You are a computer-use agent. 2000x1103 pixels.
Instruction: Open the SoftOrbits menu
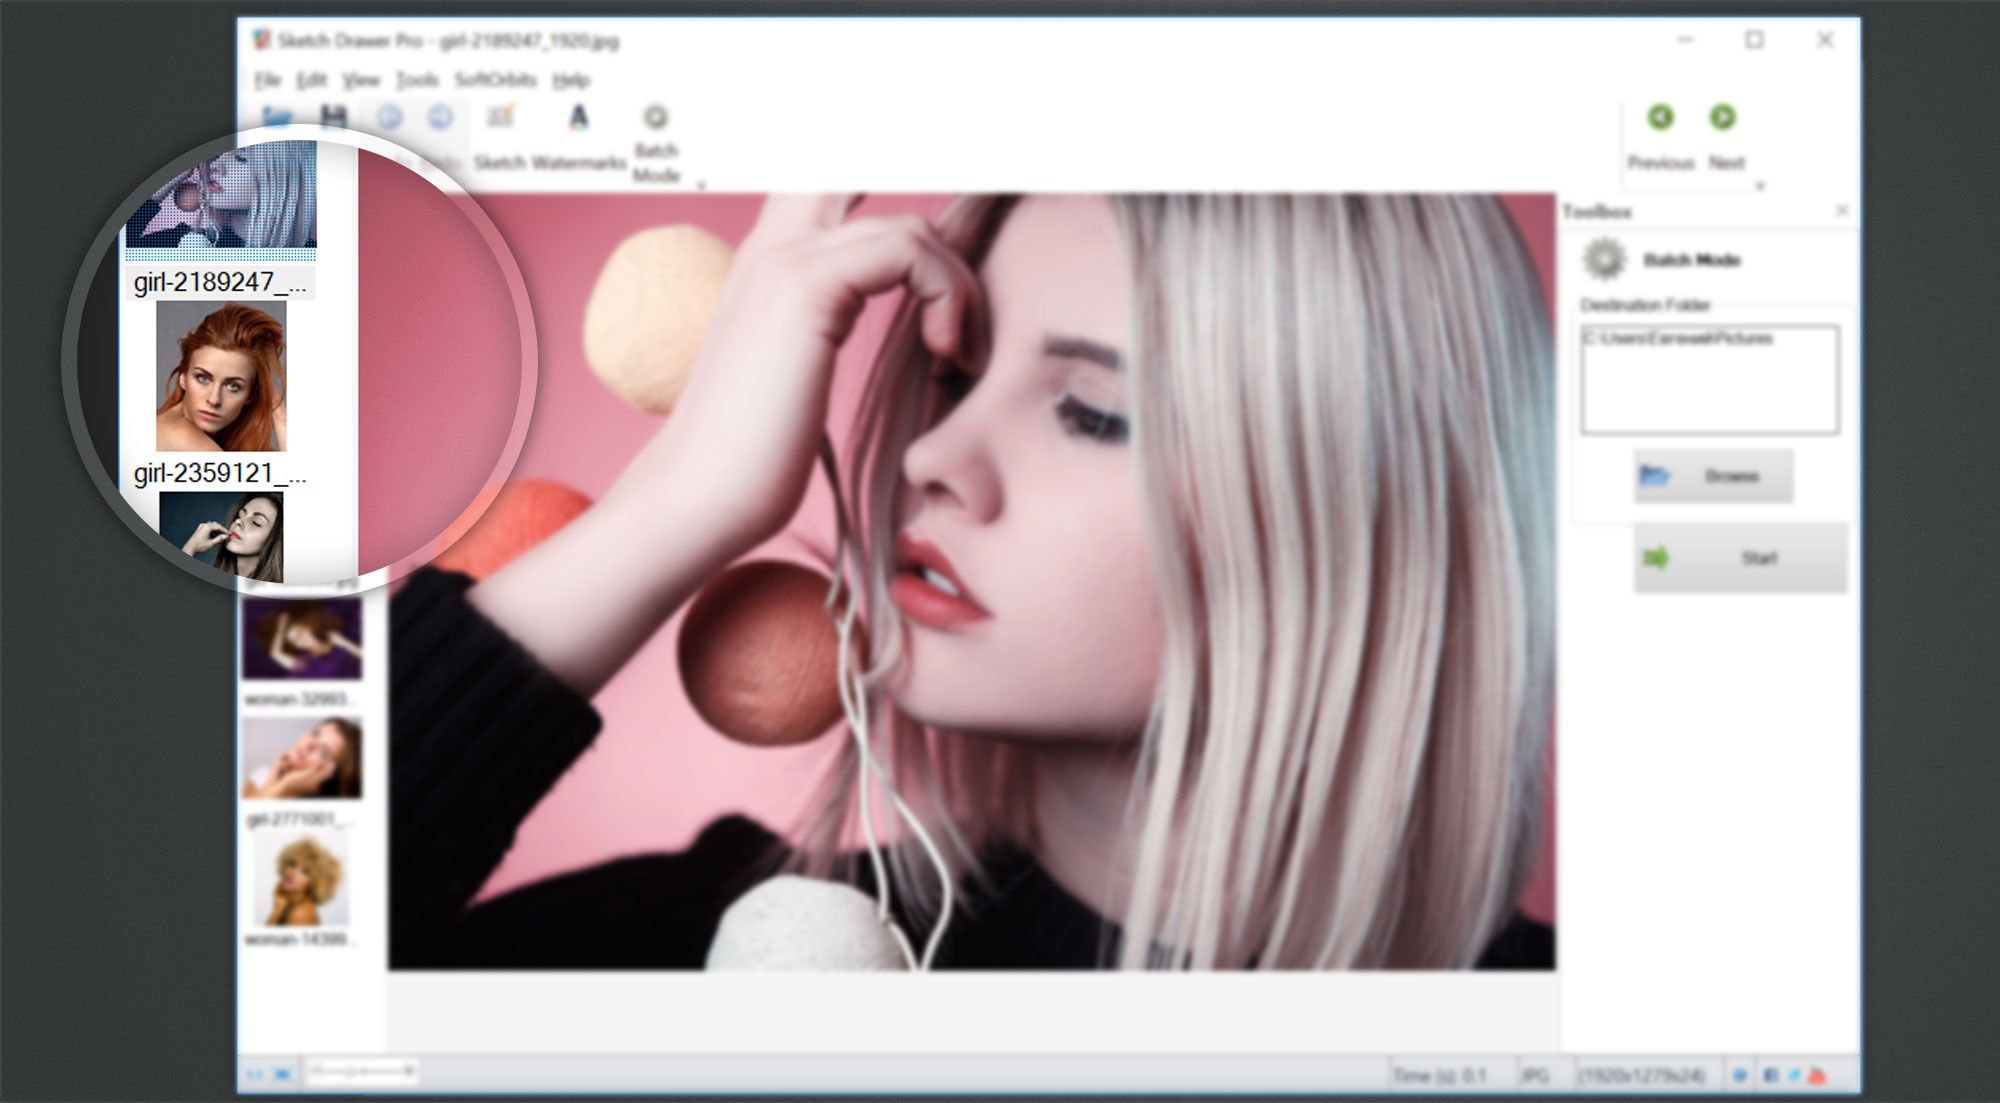(496, 80)
